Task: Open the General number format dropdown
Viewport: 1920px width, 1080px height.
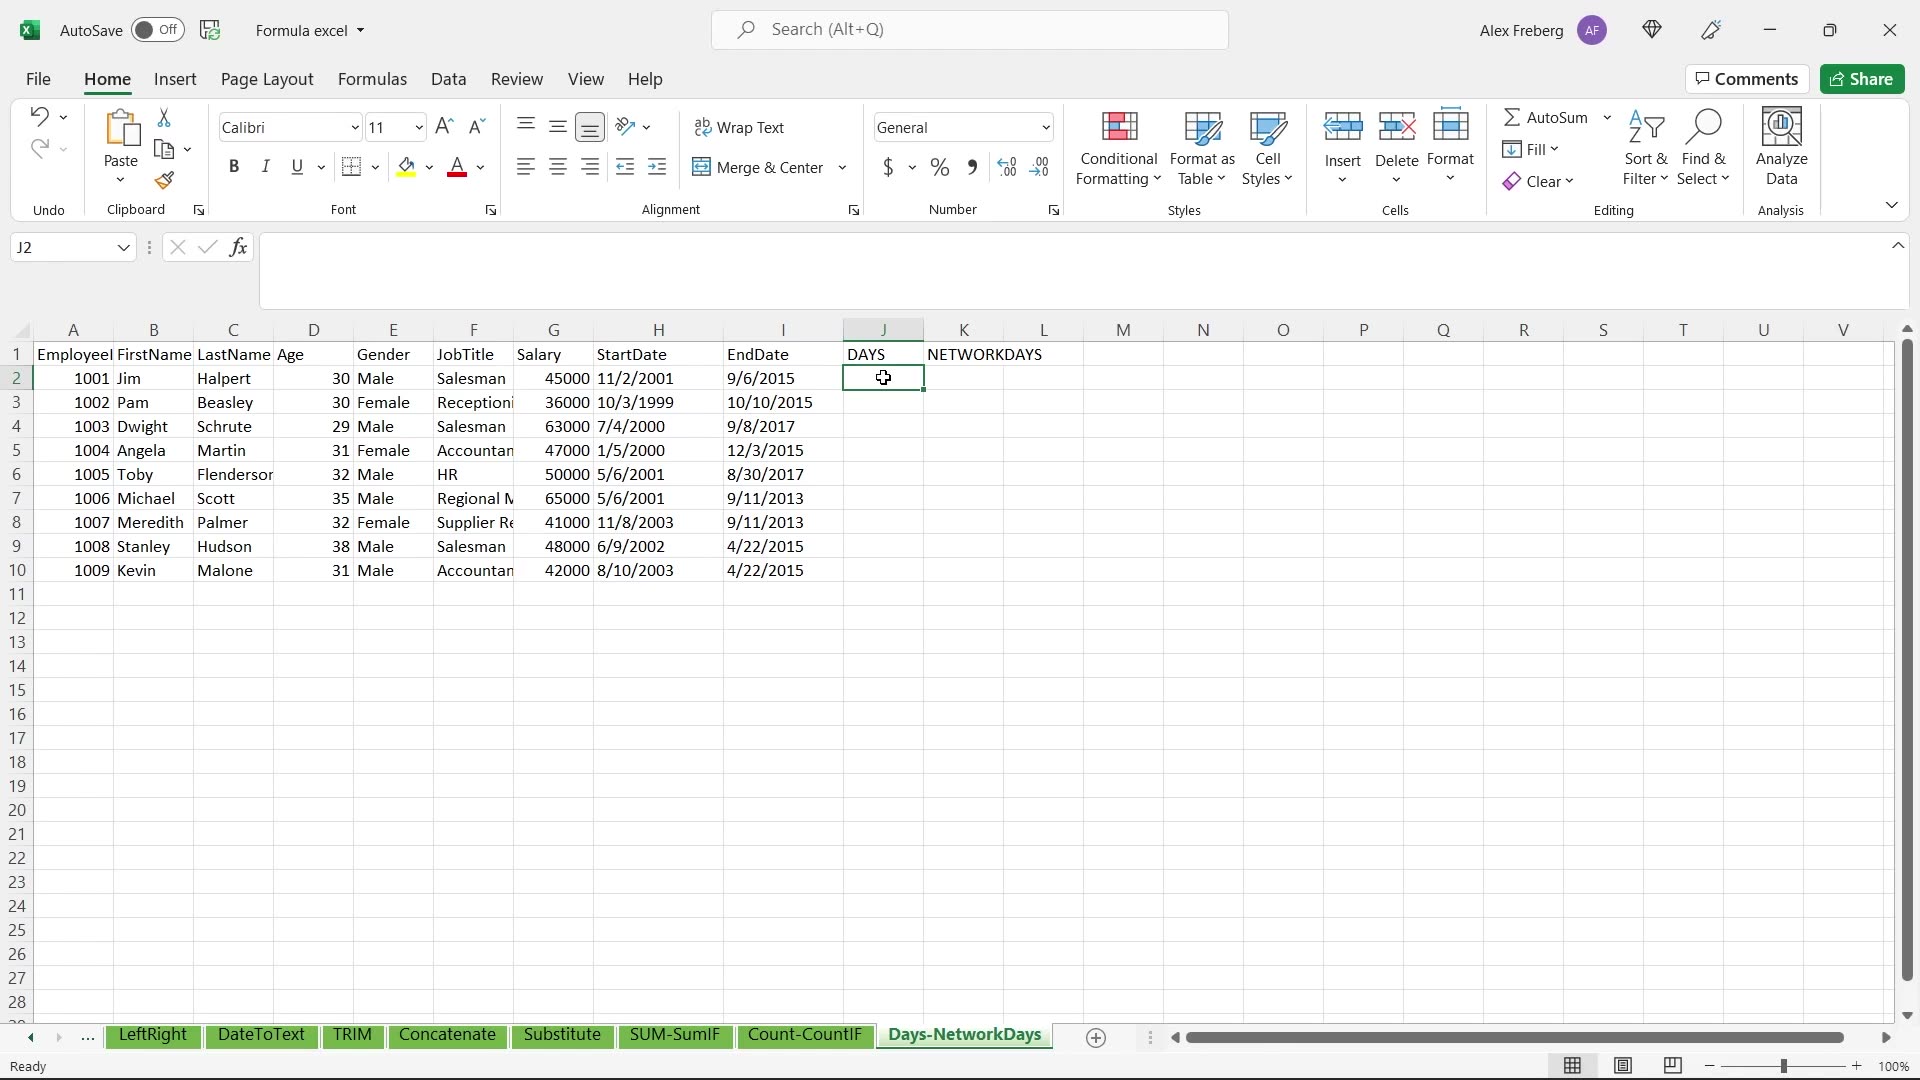Action: pyautogui.click(x=1045, y=127)
